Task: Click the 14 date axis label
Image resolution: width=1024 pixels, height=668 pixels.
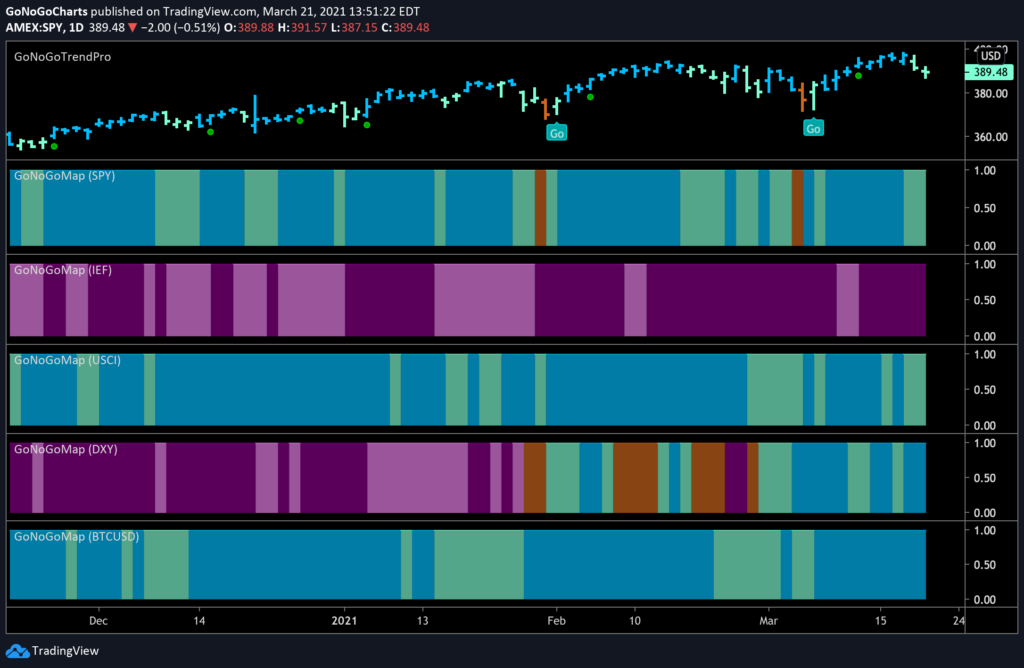Action: [x=199, y=620]
